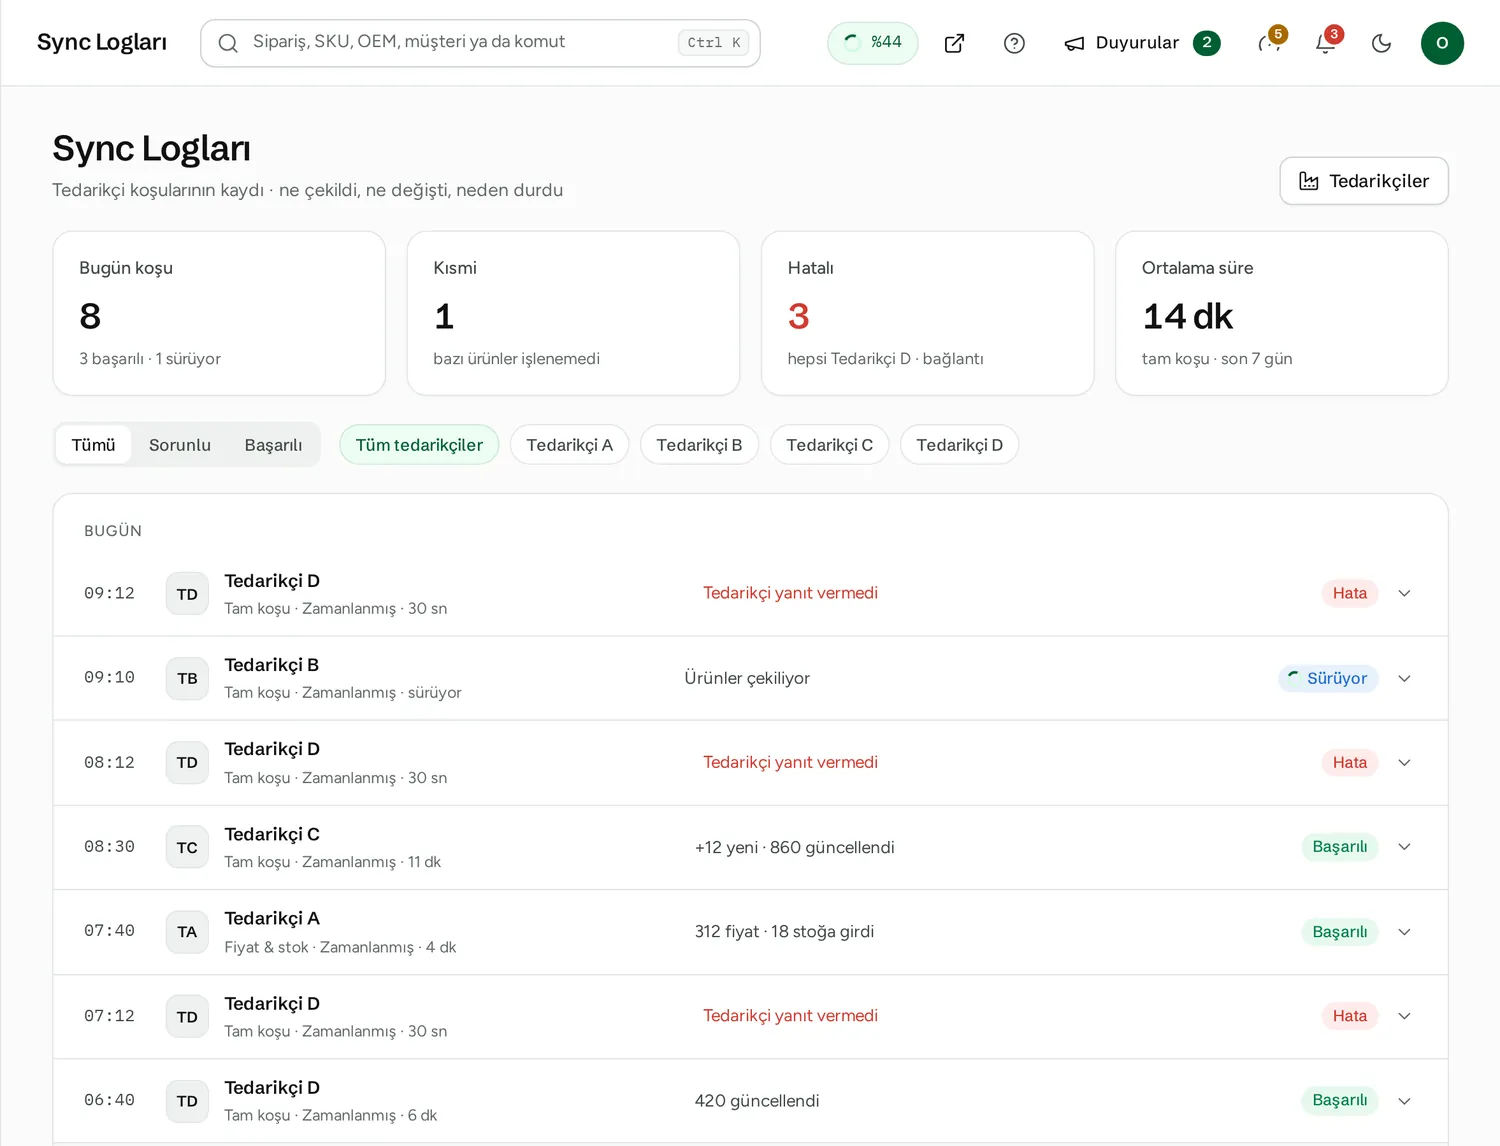
Task: Expand the 07:12 Tedarikçi D row chevron
Action: 1404,1016
